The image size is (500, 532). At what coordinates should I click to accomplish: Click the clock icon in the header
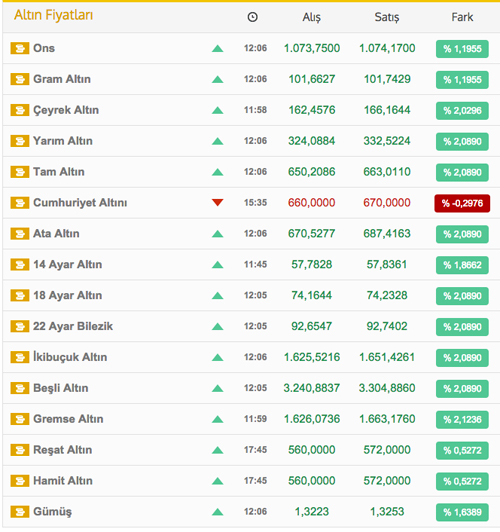(x=252, y=17)
